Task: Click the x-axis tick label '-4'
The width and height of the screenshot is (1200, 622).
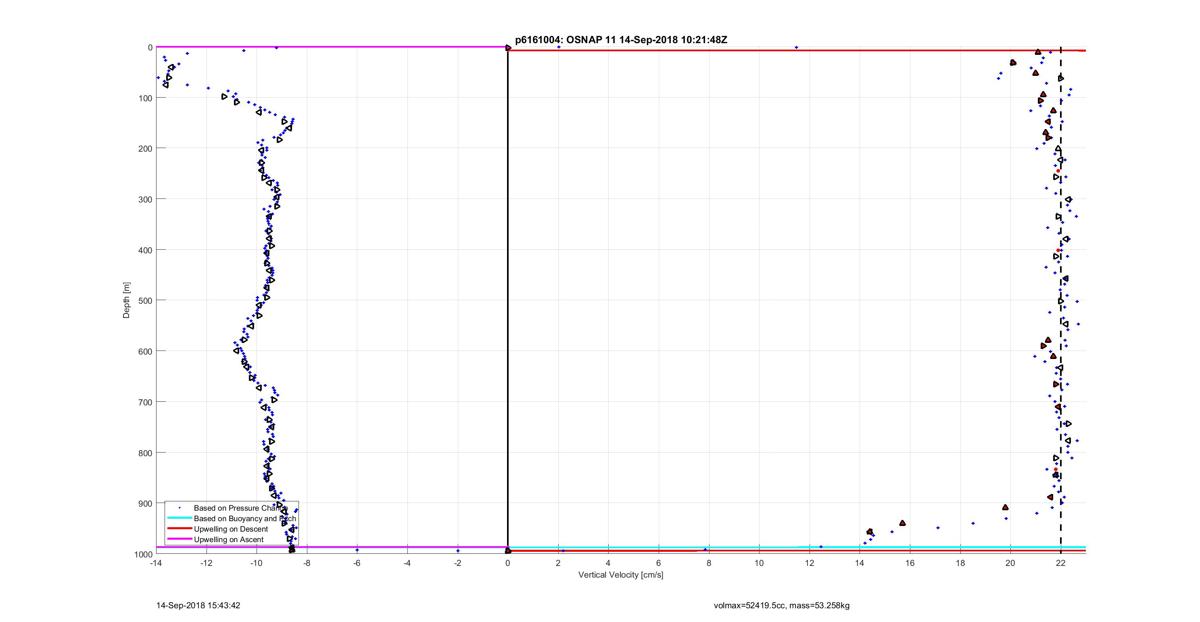Action: pos(407,563)
